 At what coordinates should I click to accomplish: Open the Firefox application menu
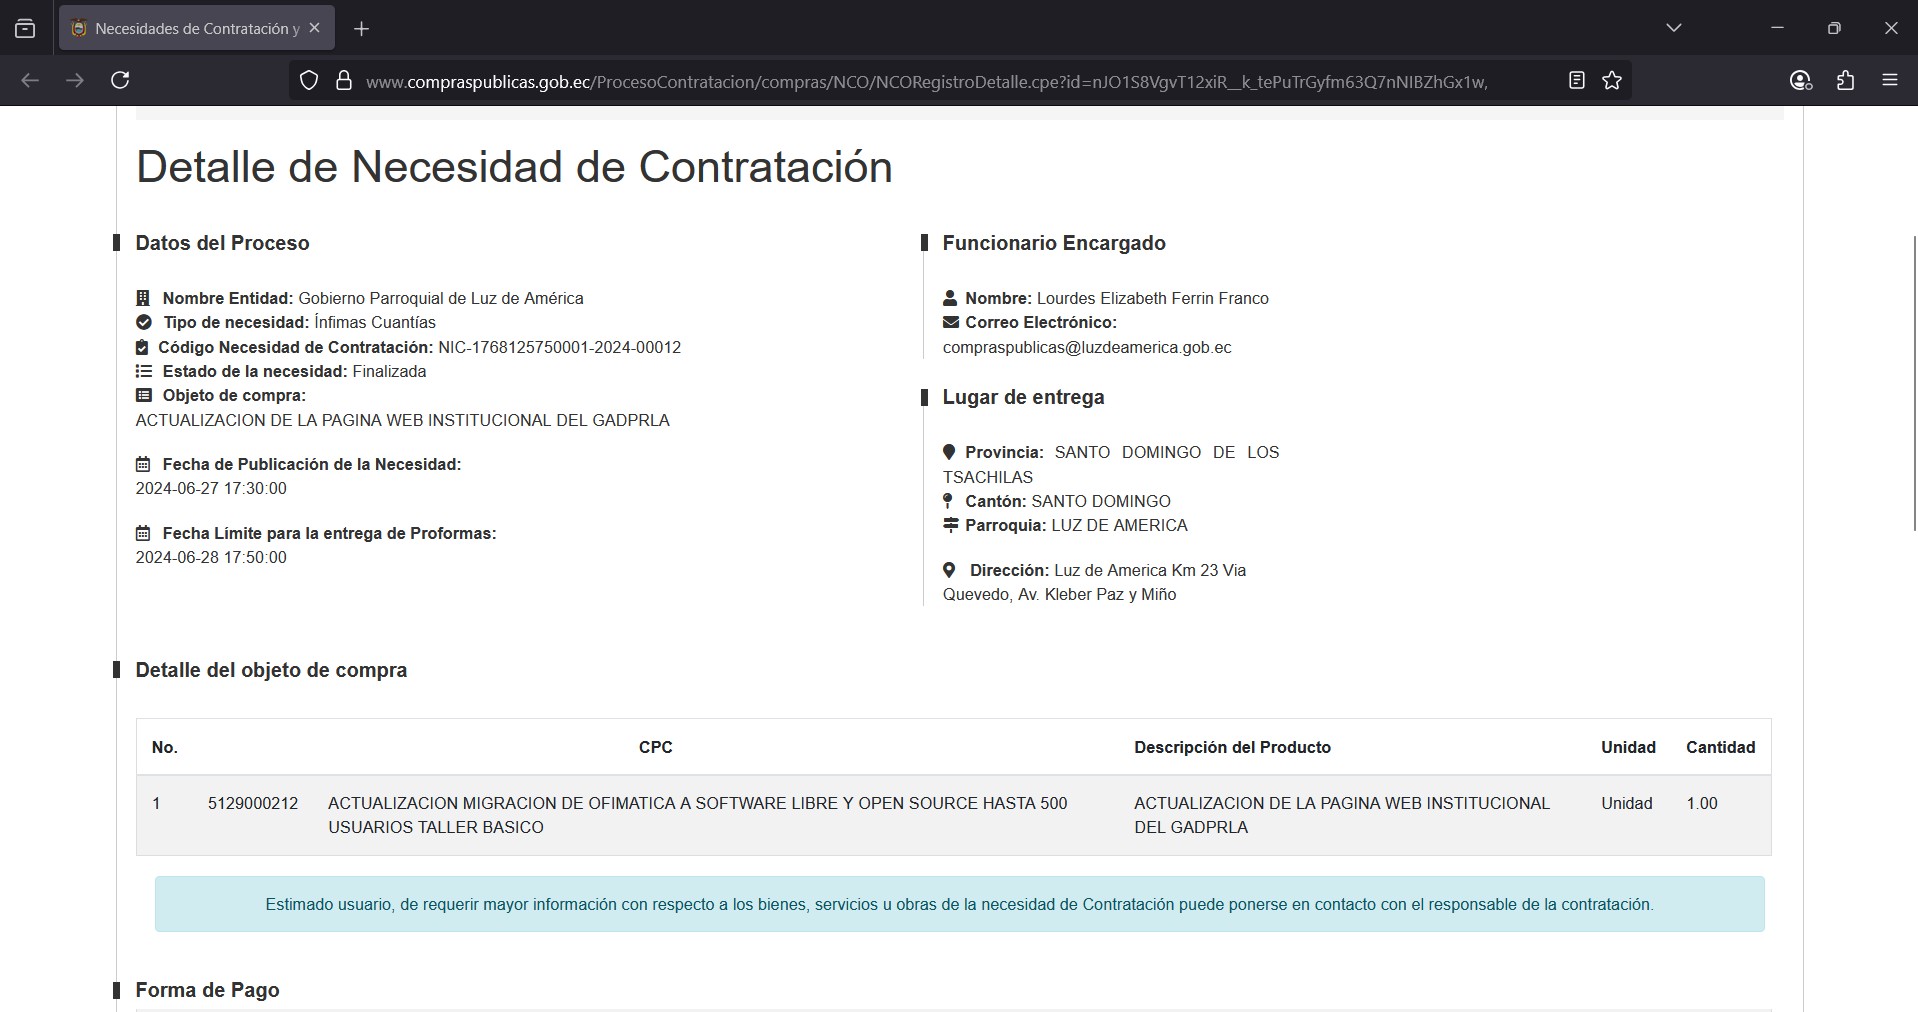[x=1890, y=80]
